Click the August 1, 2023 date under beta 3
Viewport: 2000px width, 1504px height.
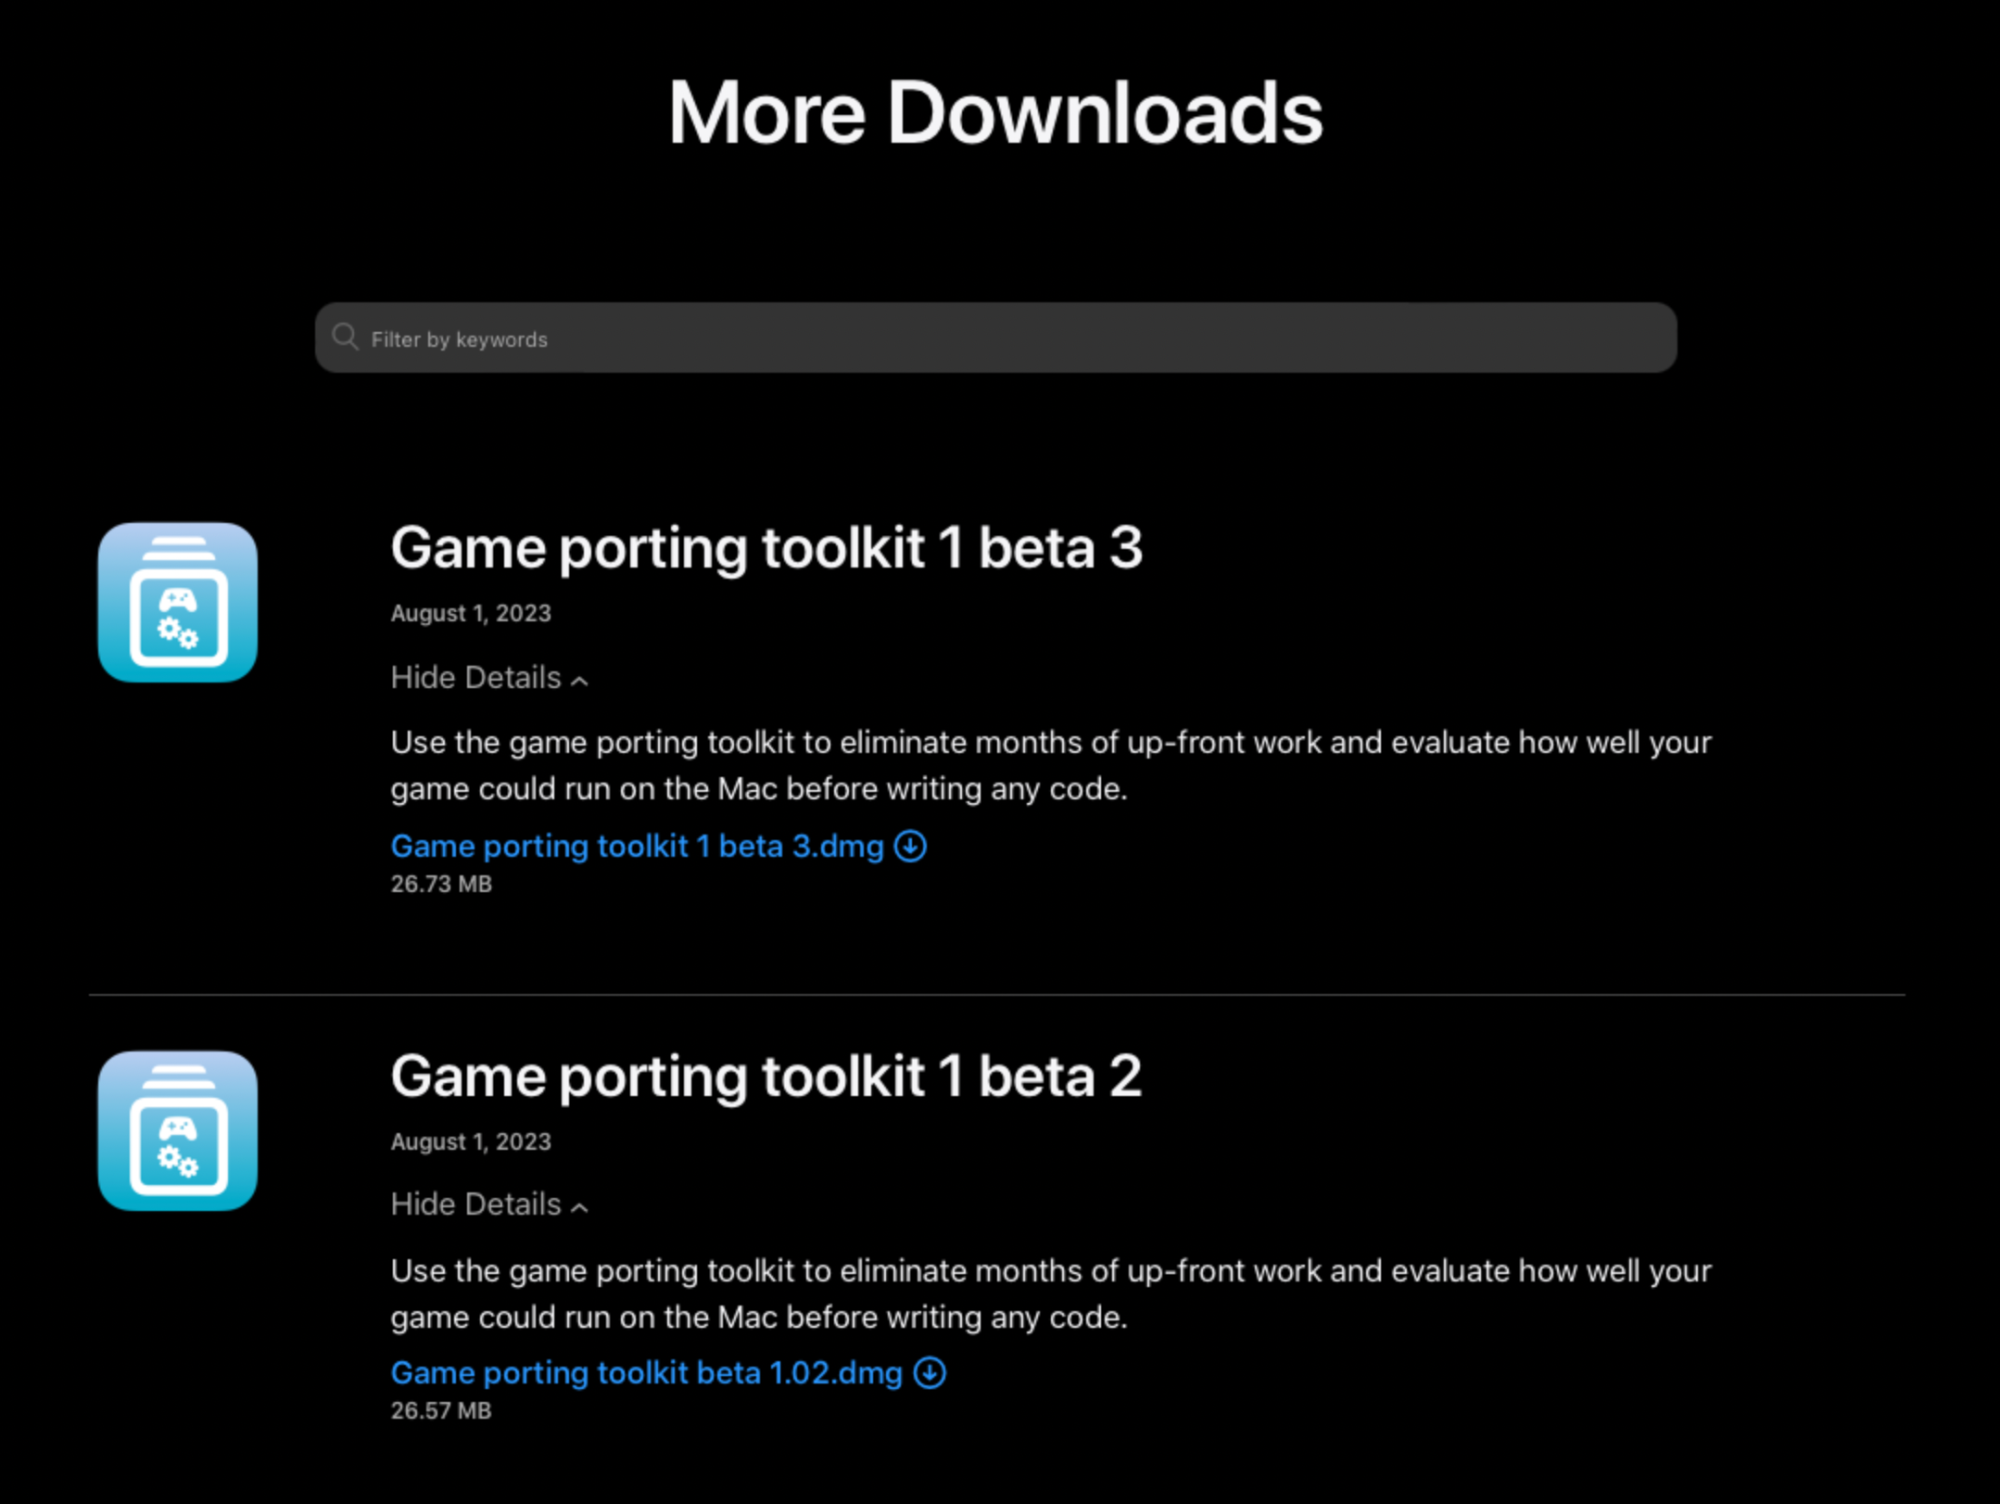[x=471, y=614]
